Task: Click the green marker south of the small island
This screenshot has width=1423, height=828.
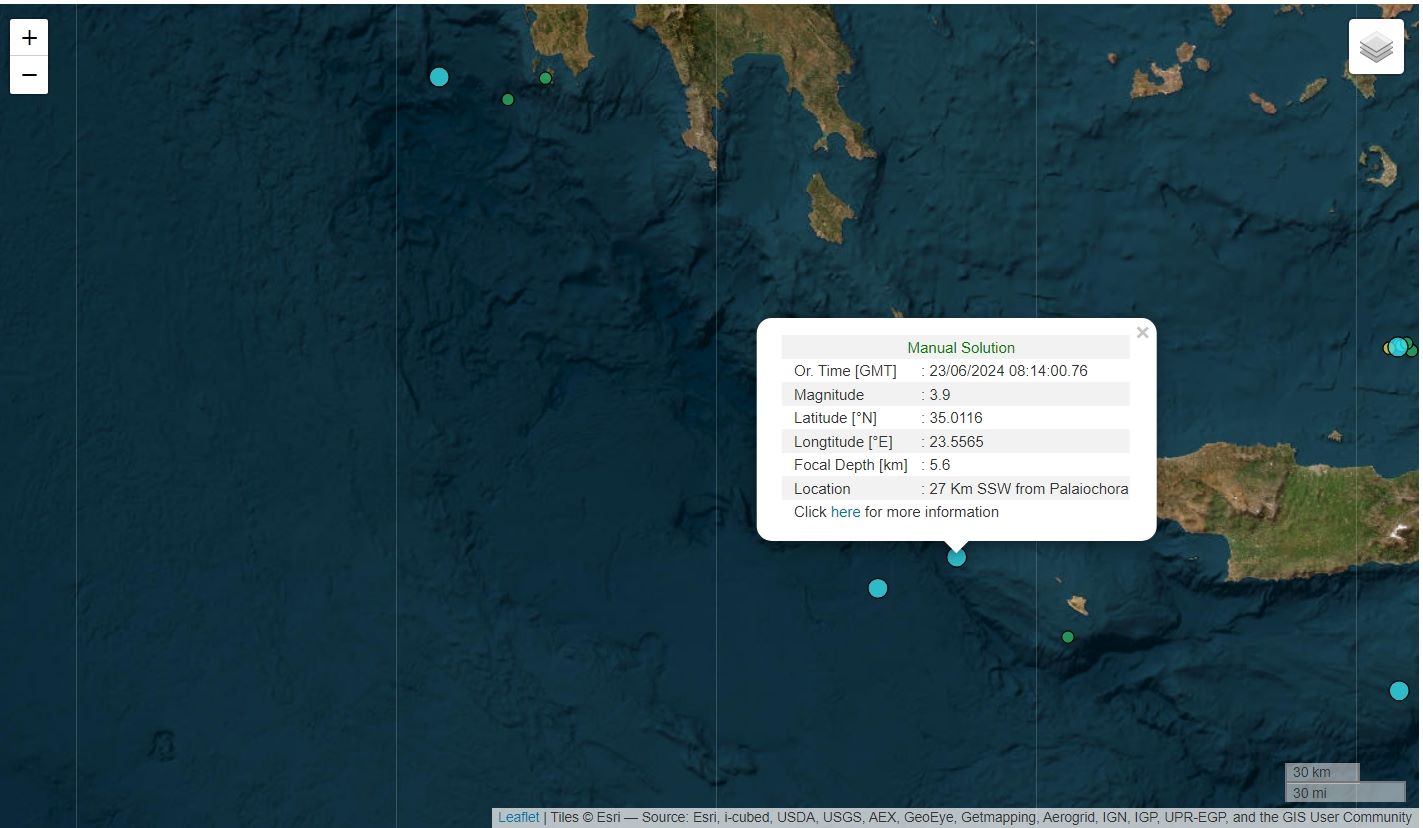Action: coord(1067,637)
